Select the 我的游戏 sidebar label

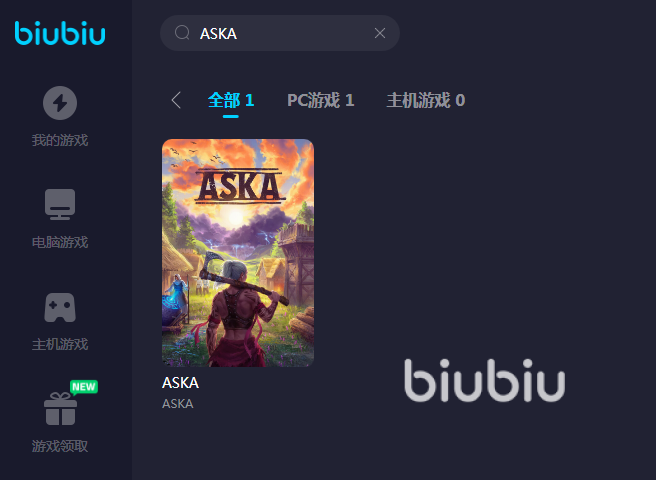coord(60,140)
